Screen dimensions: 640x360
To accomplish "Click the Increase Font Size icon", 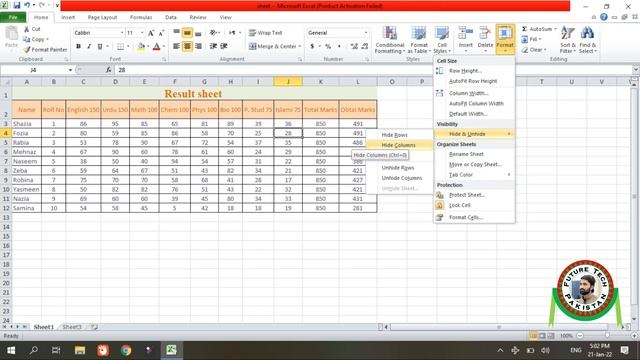I will pos(151,33).
